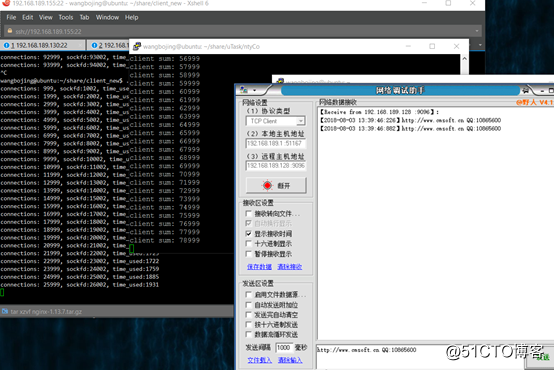Image resolution: width=554 pixels, height=370 pixels.
Task: Click the 保存数据 link
Action: click(259, 267)
